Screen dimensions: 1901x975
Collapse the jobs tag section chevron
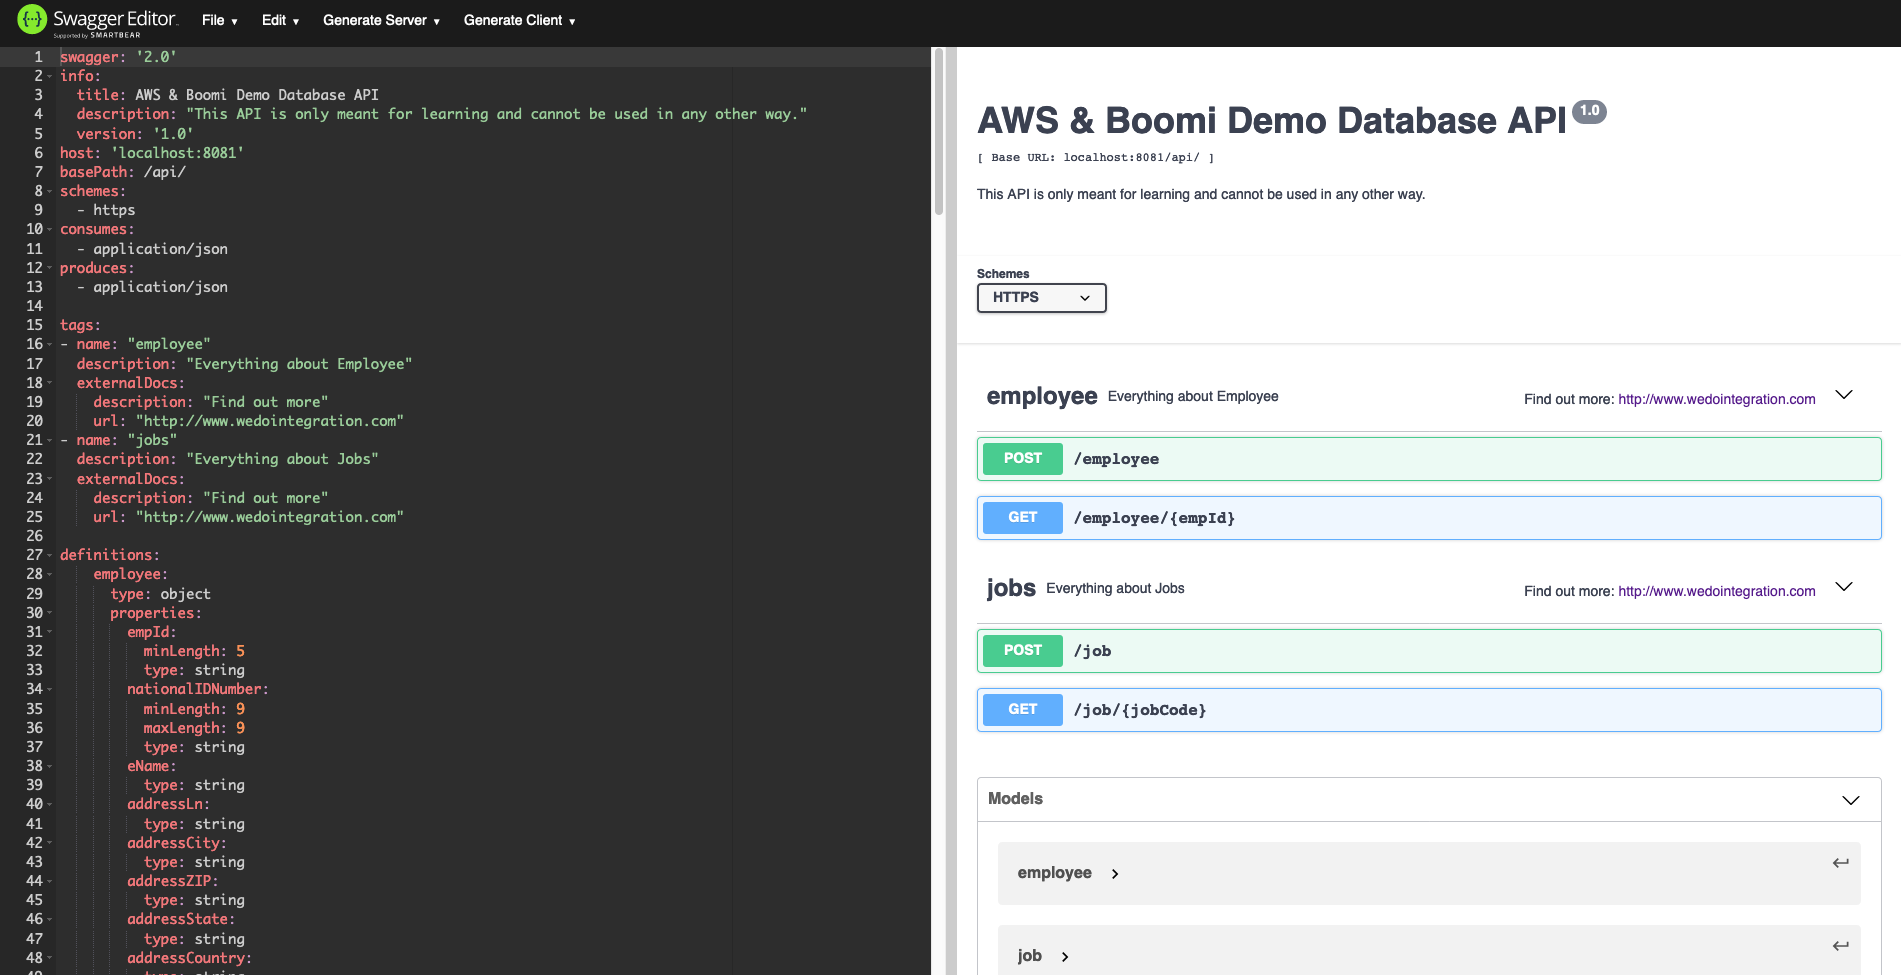tap(1844, 587)
